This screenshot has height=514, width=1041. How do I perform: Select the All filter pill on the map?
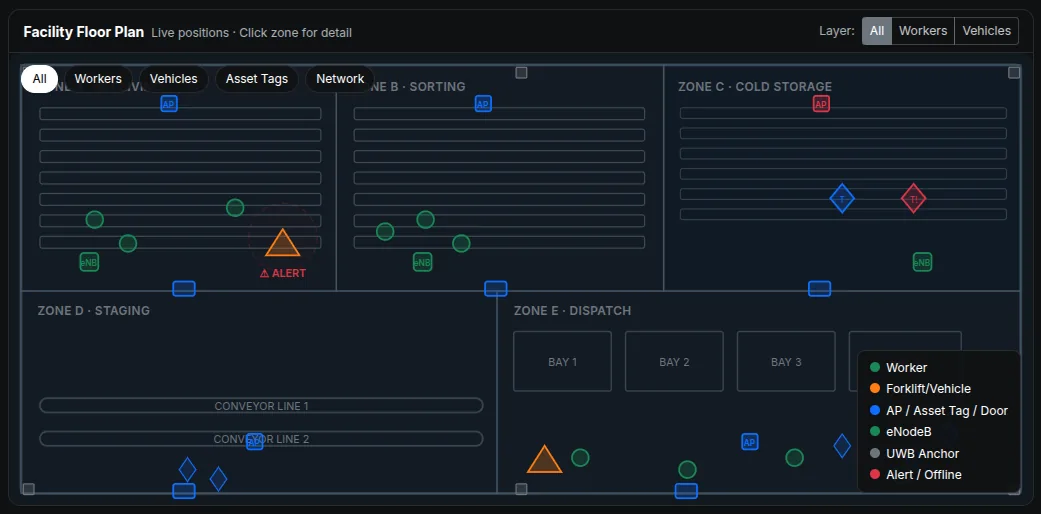[x=40, y=79]
